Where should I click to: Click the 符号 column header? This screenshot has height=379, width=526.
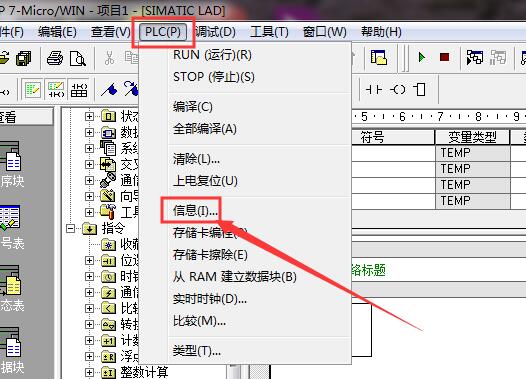pos(372,137)
